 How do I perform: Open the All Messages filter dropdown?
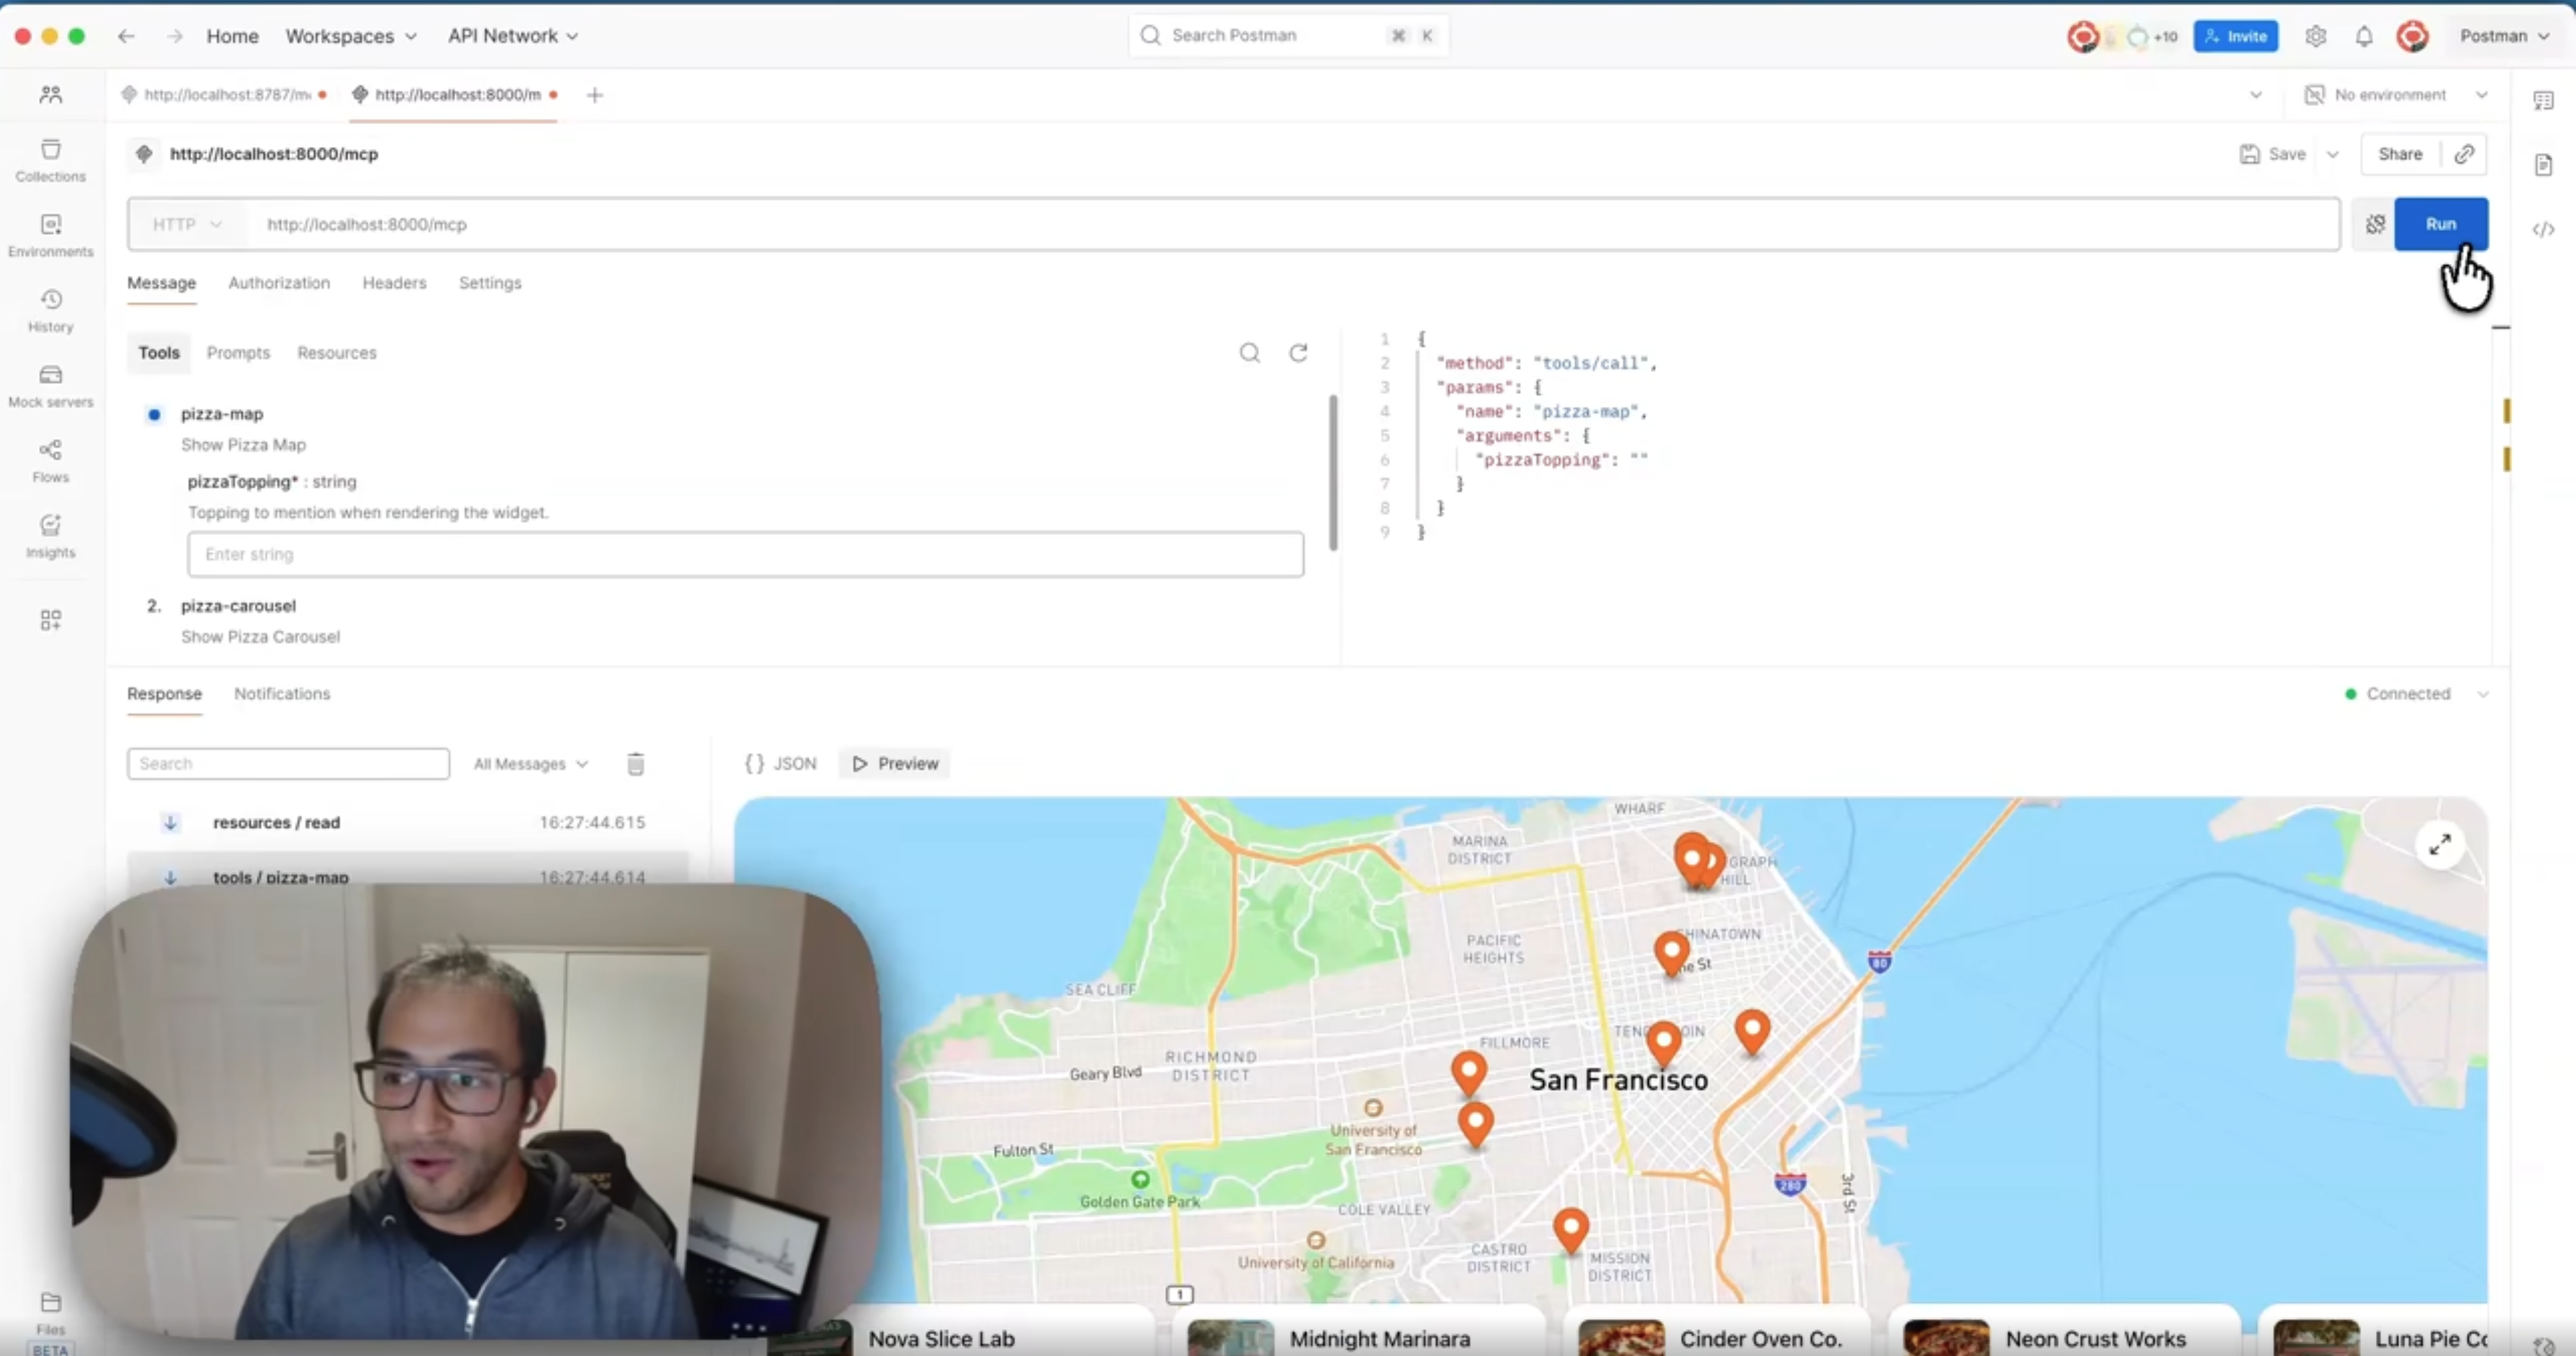[x=530, y=763]
